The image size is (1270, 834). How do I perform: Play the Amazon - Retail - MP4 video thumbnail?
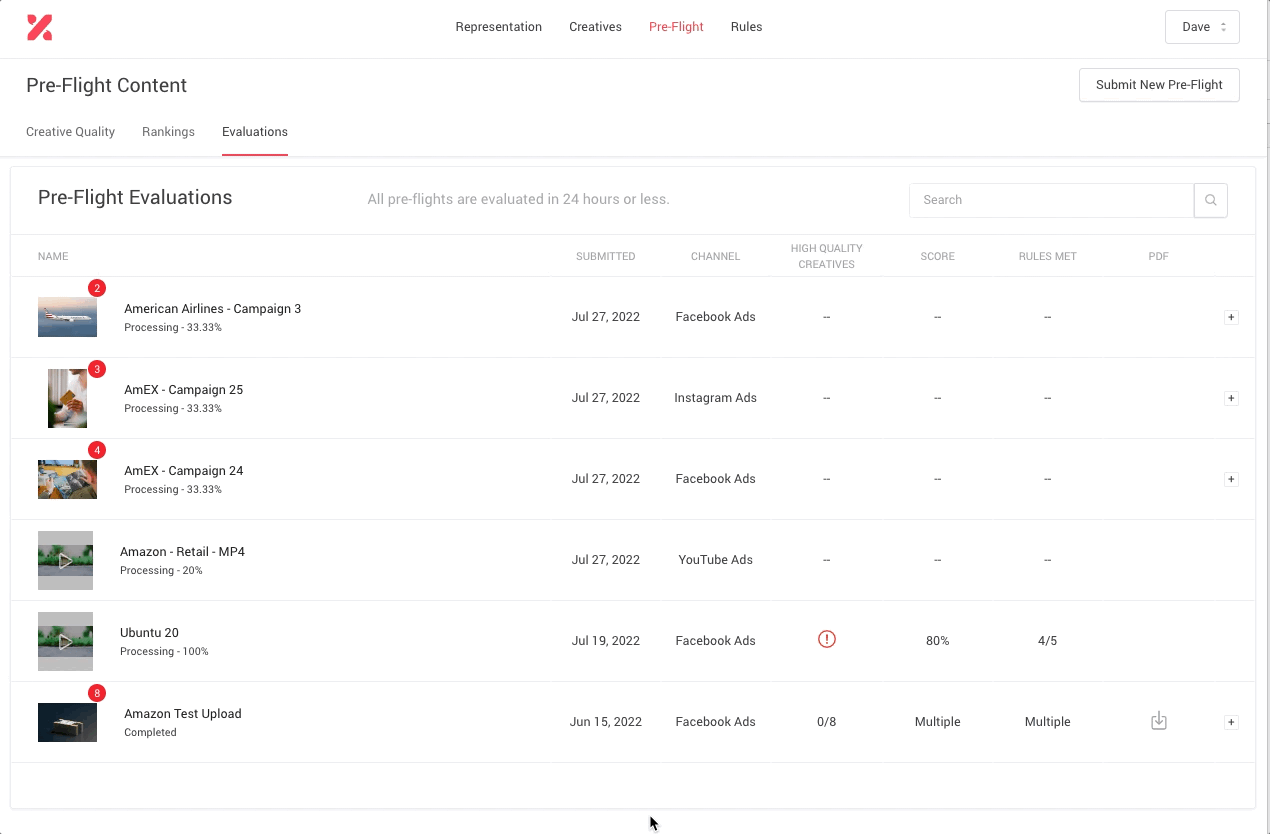[x=65, y=560]
